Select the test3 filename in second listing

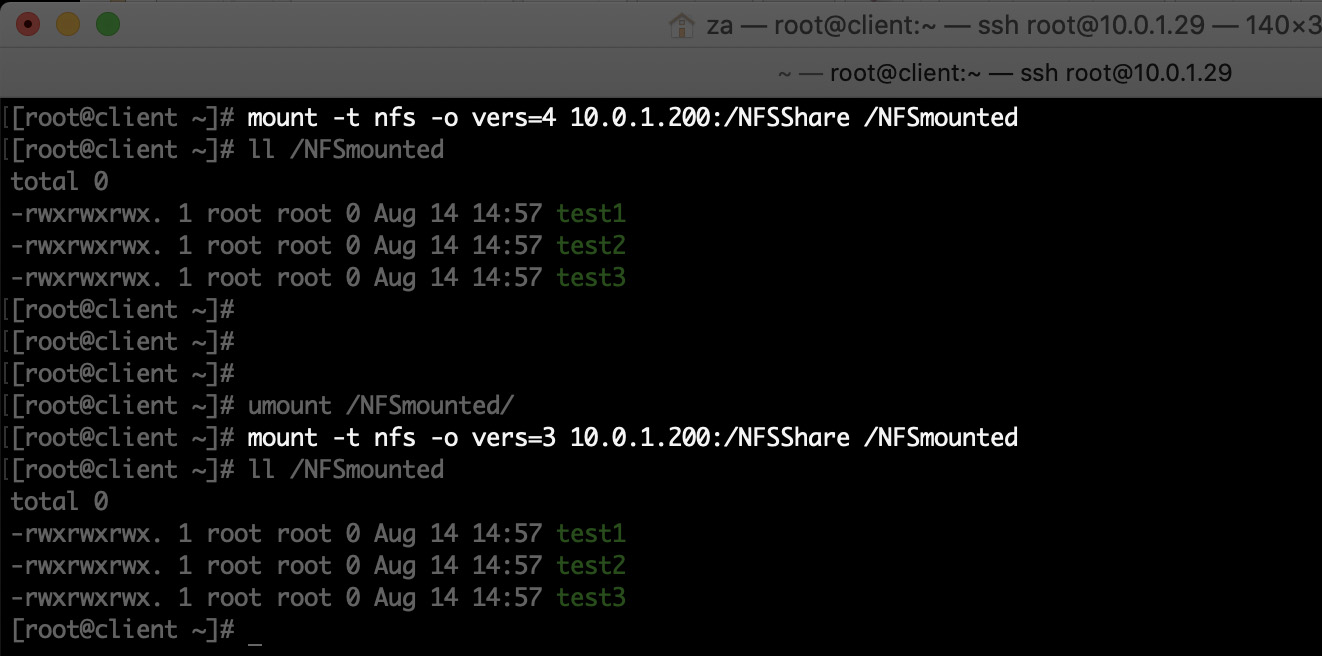coord(590,597)
